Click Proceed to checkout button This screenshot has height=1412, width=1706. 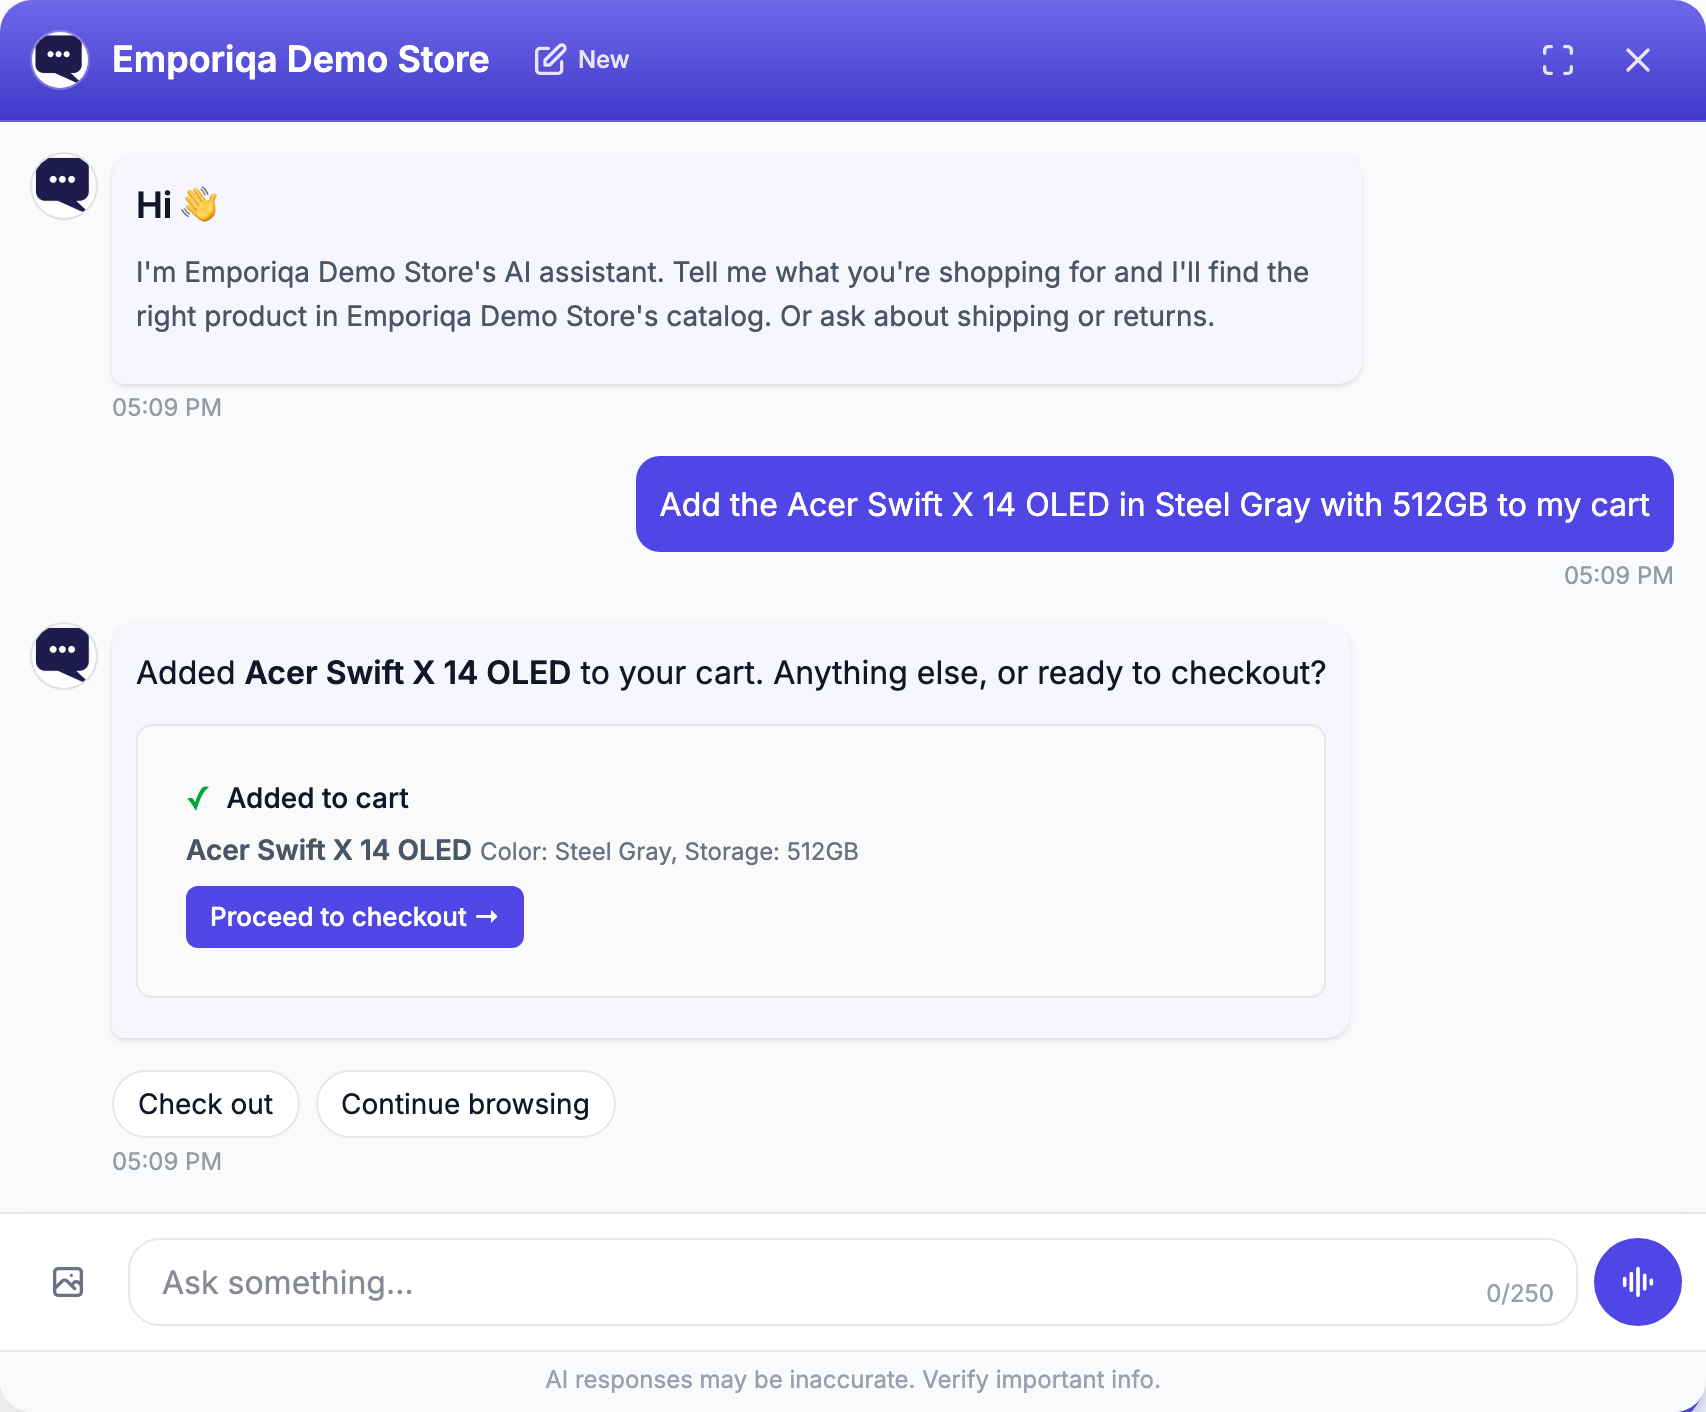pyautogui.click(x=355, y=917)
